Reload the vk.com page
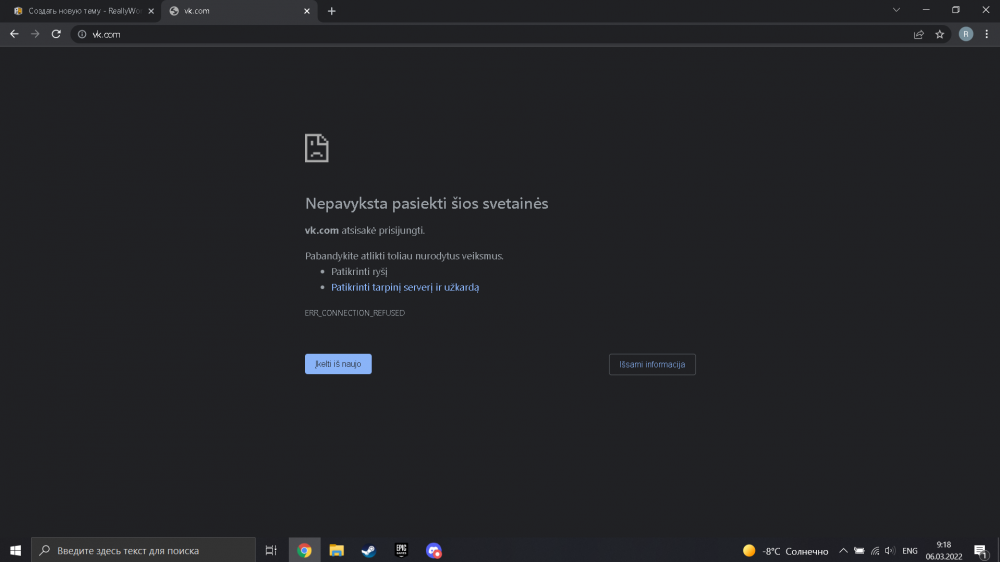 [56, 34]
